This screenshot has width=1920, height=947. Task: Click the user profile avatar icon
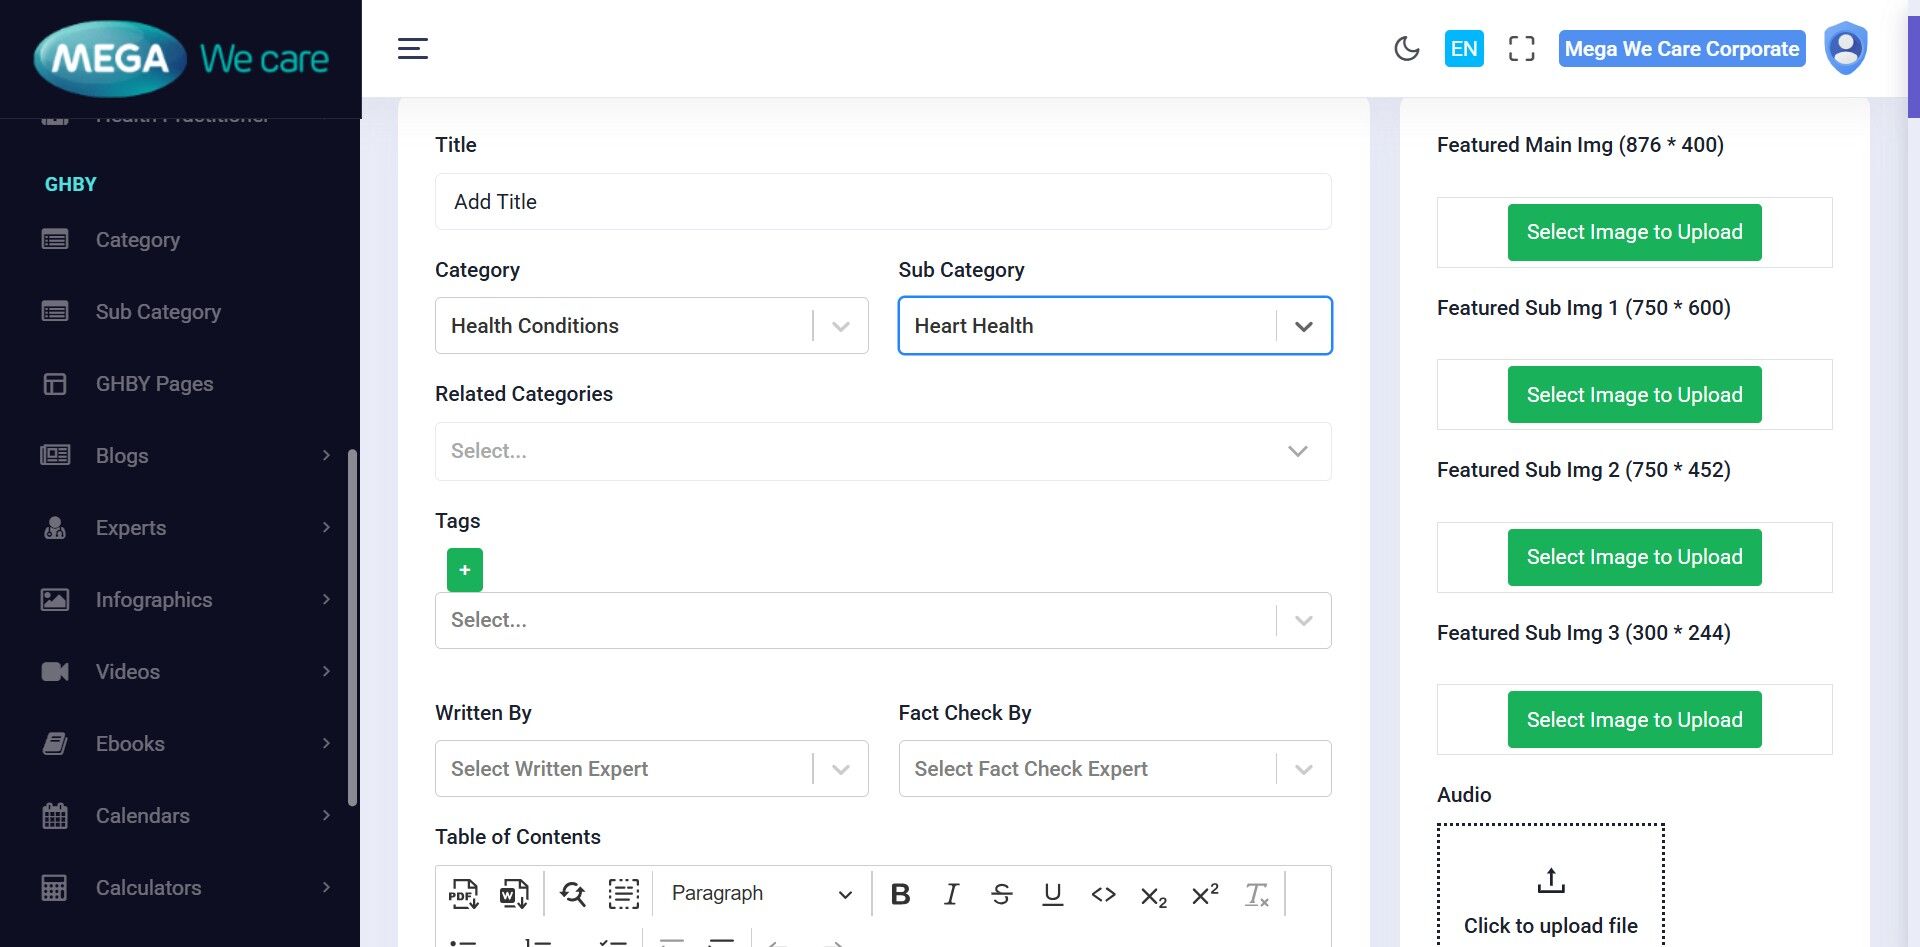point(1845,48)
